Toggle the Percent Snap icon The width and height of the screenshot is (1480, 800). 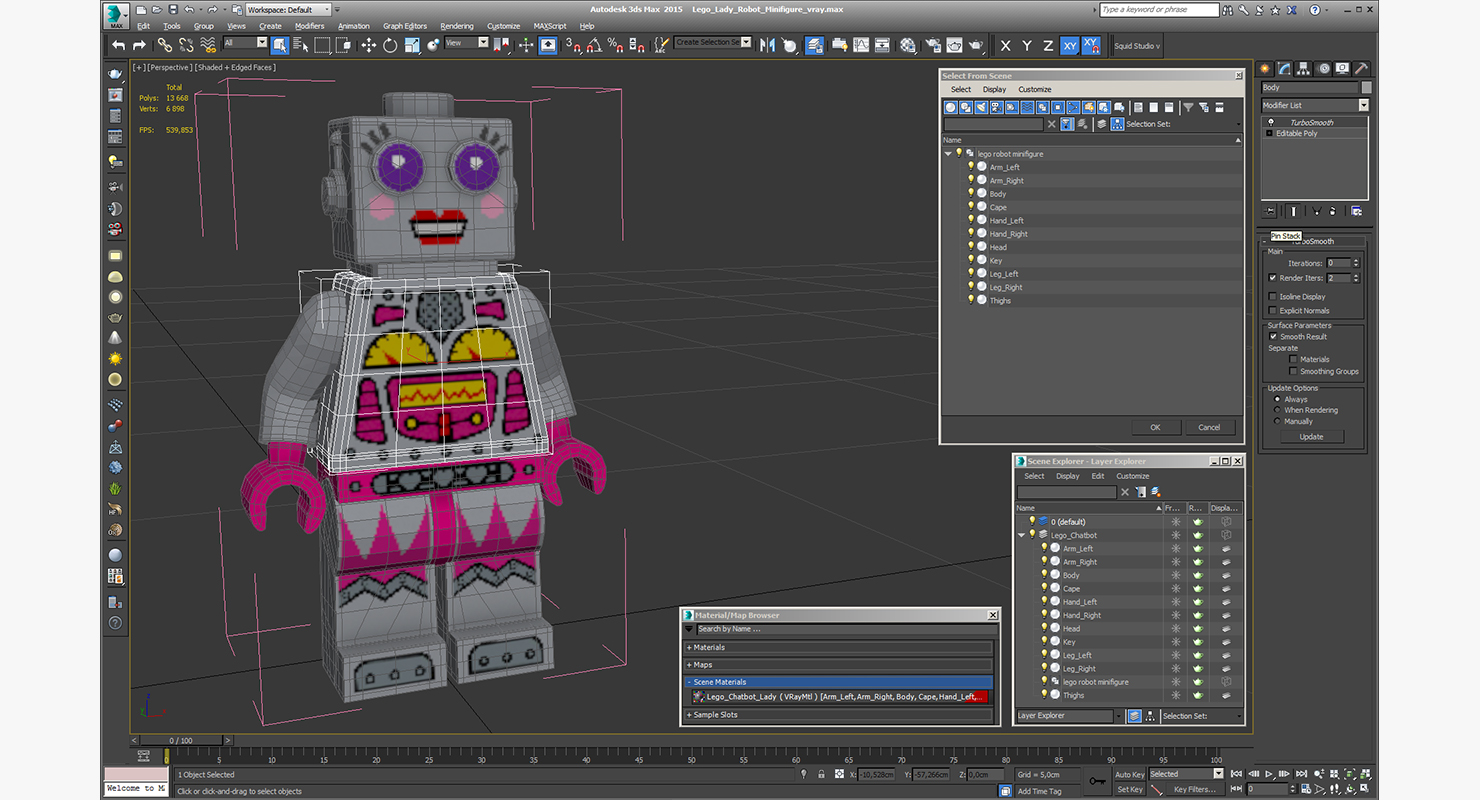coord(616,45)
